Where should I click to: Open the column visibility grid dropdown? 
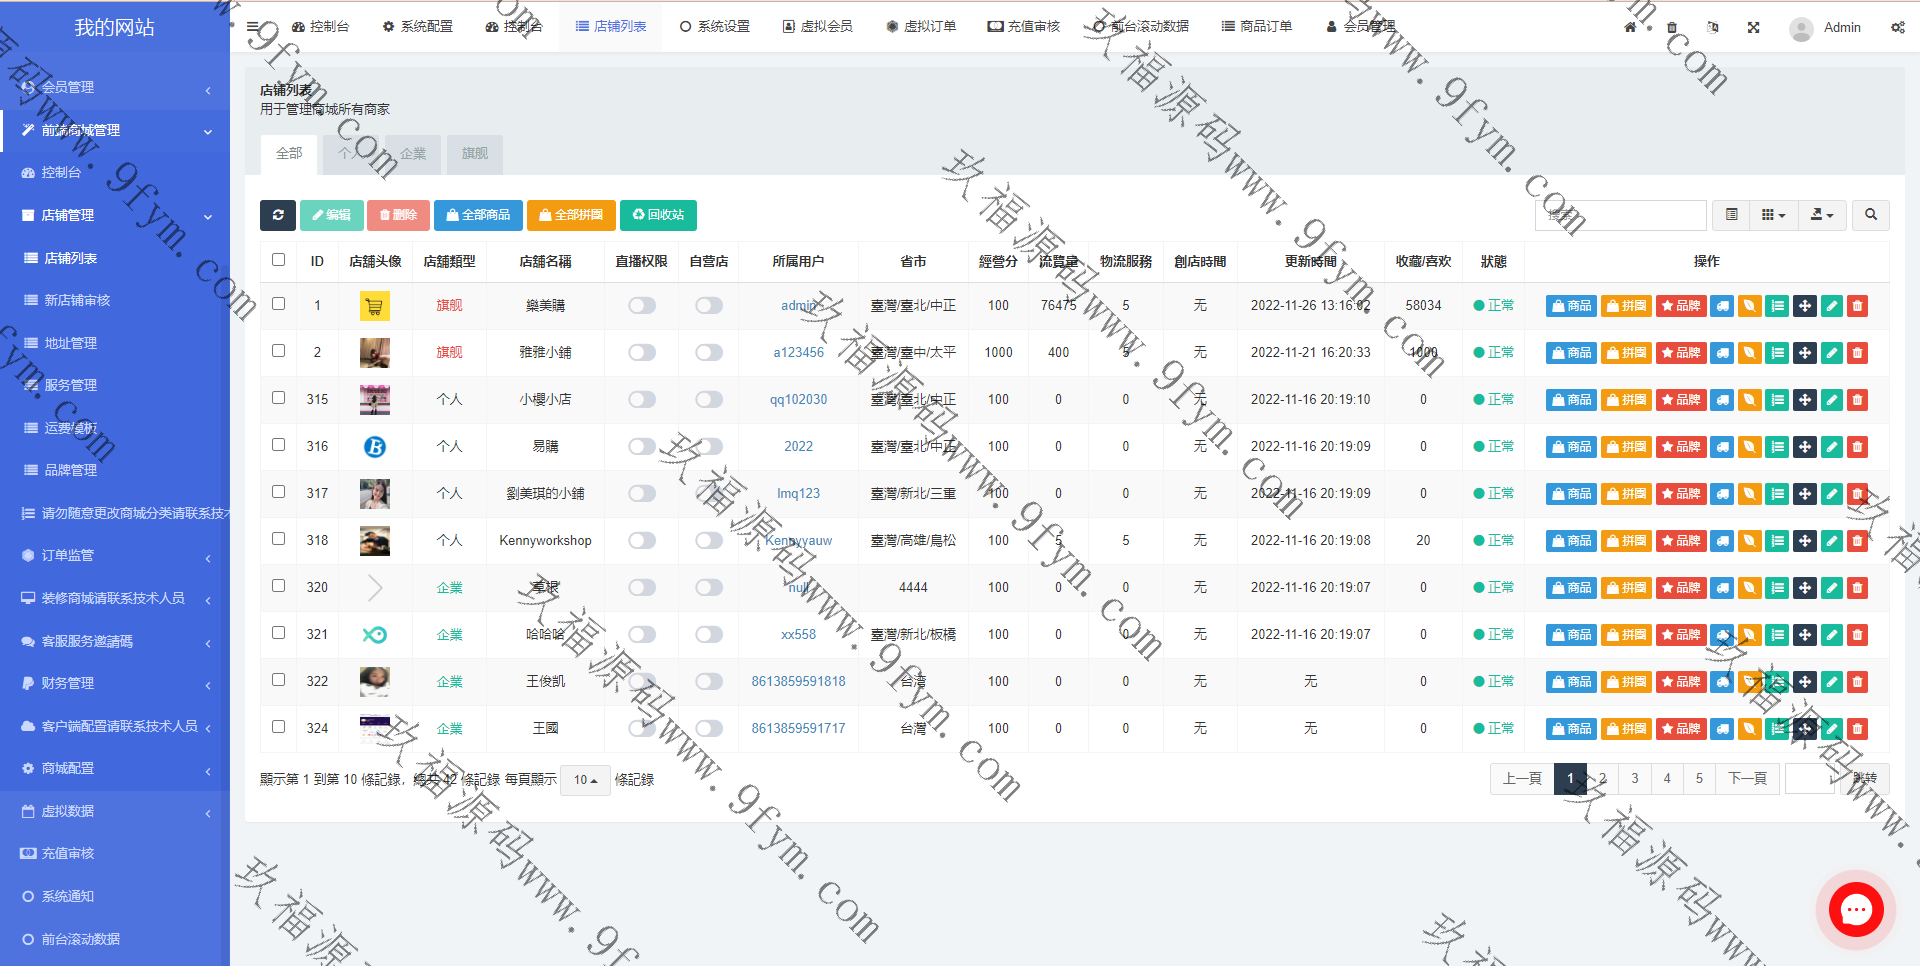tap(1773, 215)
